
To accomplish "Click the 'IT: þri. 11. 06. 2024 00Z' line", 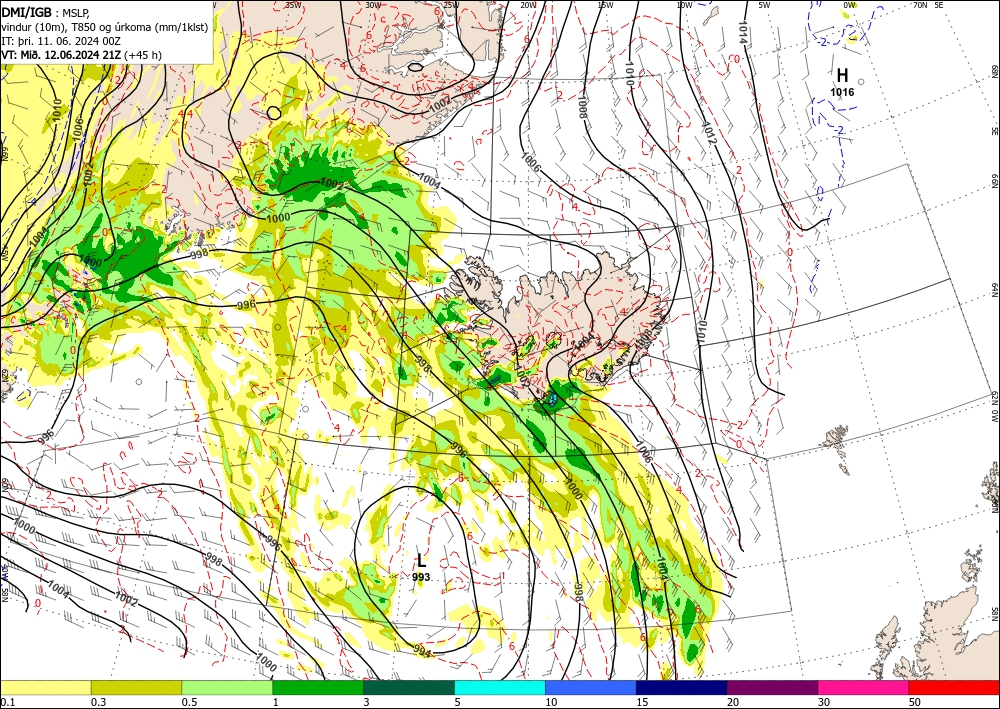I will [x=59, y=41].
